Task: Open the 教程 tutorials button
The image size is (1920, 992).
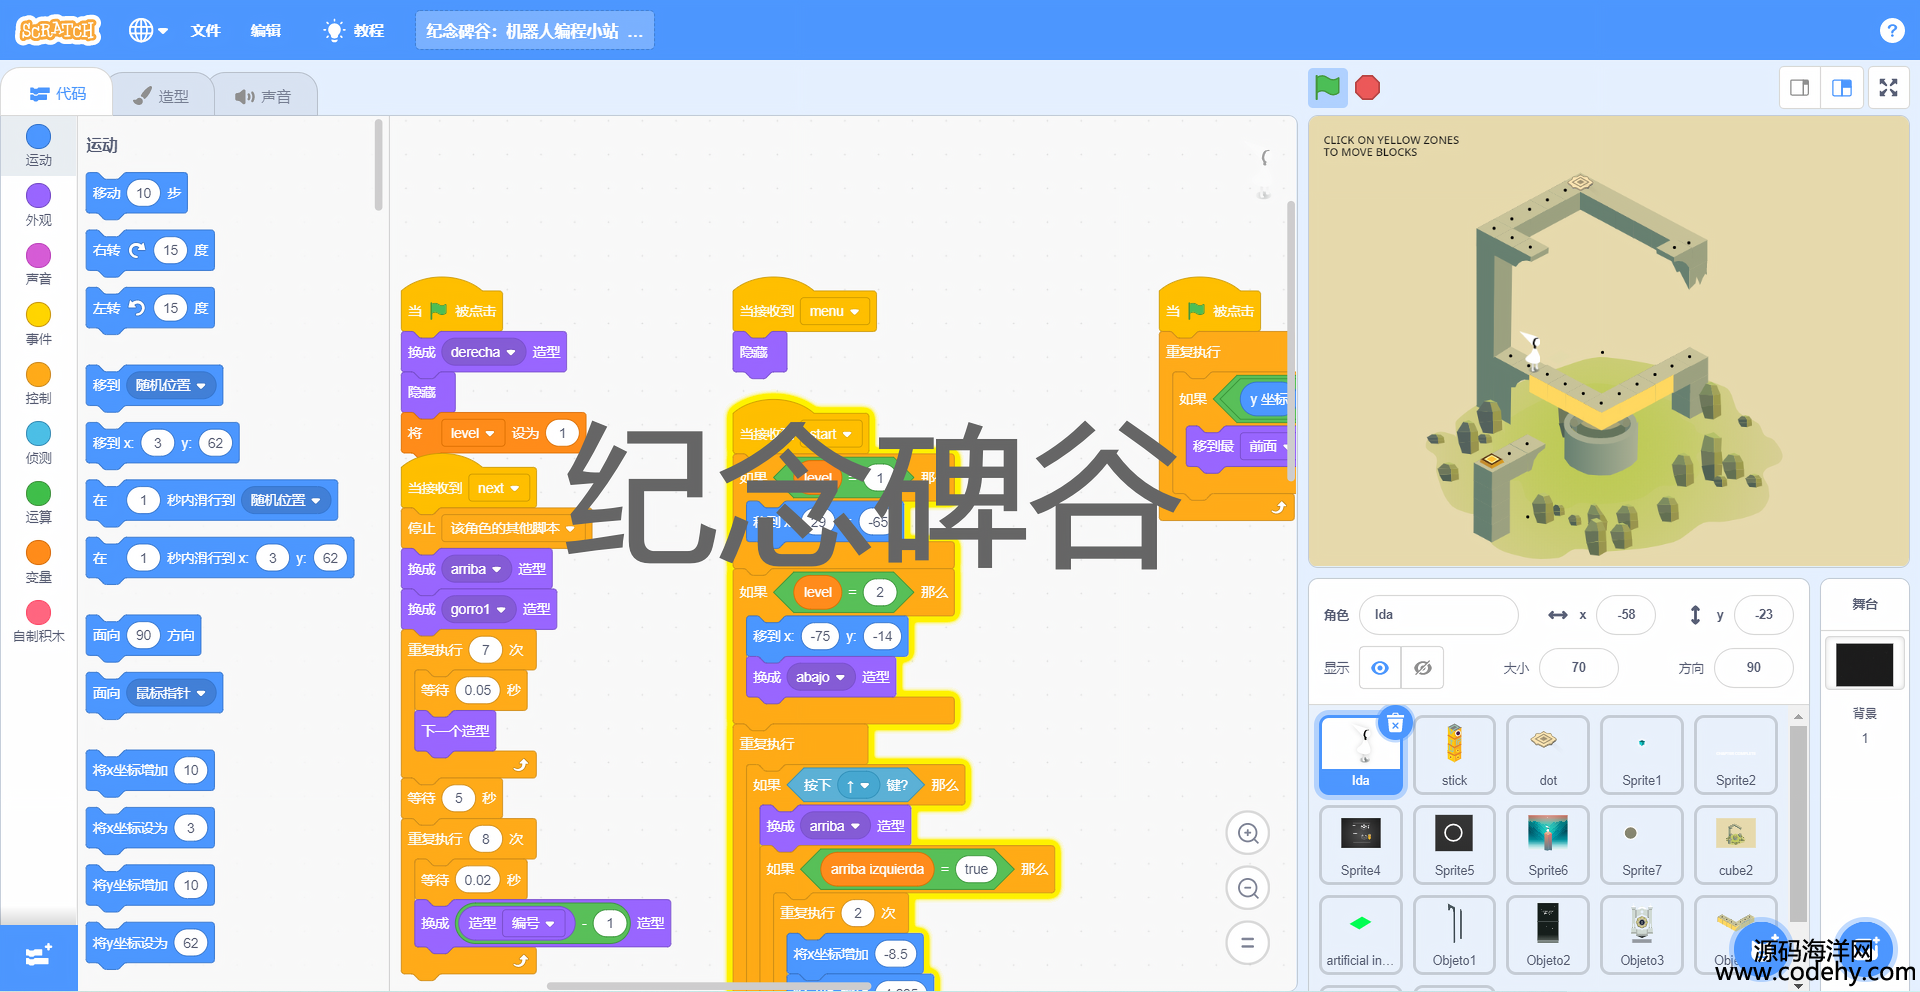Action: pyautogui.click(x=354, y=30)
